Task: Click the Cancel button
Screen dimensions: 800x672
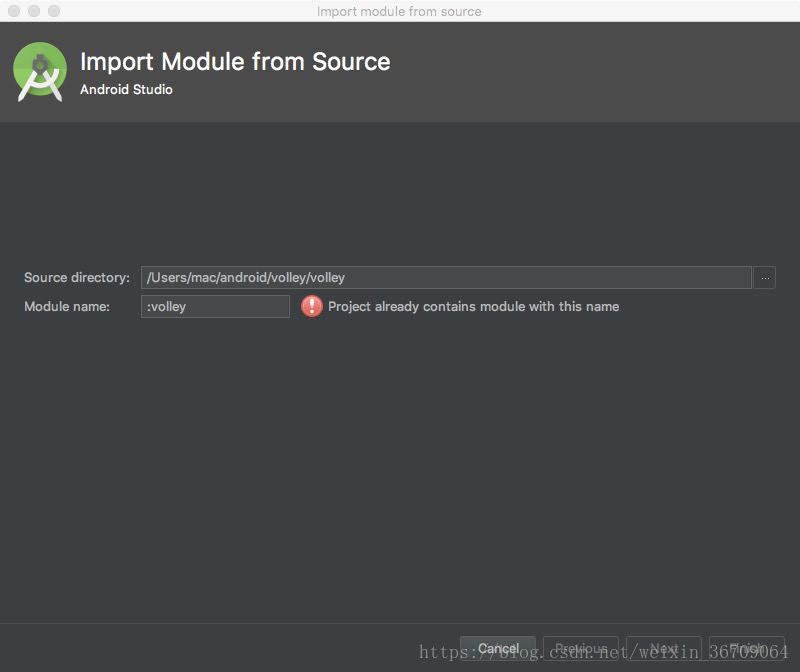Action: (x=498, y=649)
